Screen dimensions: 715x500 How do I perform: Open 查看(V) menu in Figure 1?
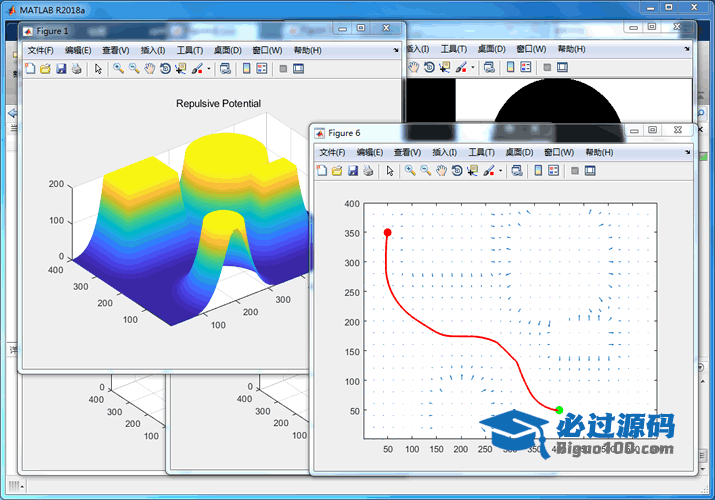(x=116, y=50)
